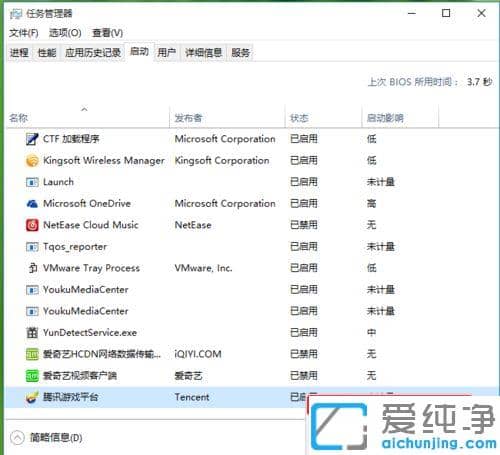
Task: Click the VMware, Inc. publisher cell
Action: [x=203, y=268]
